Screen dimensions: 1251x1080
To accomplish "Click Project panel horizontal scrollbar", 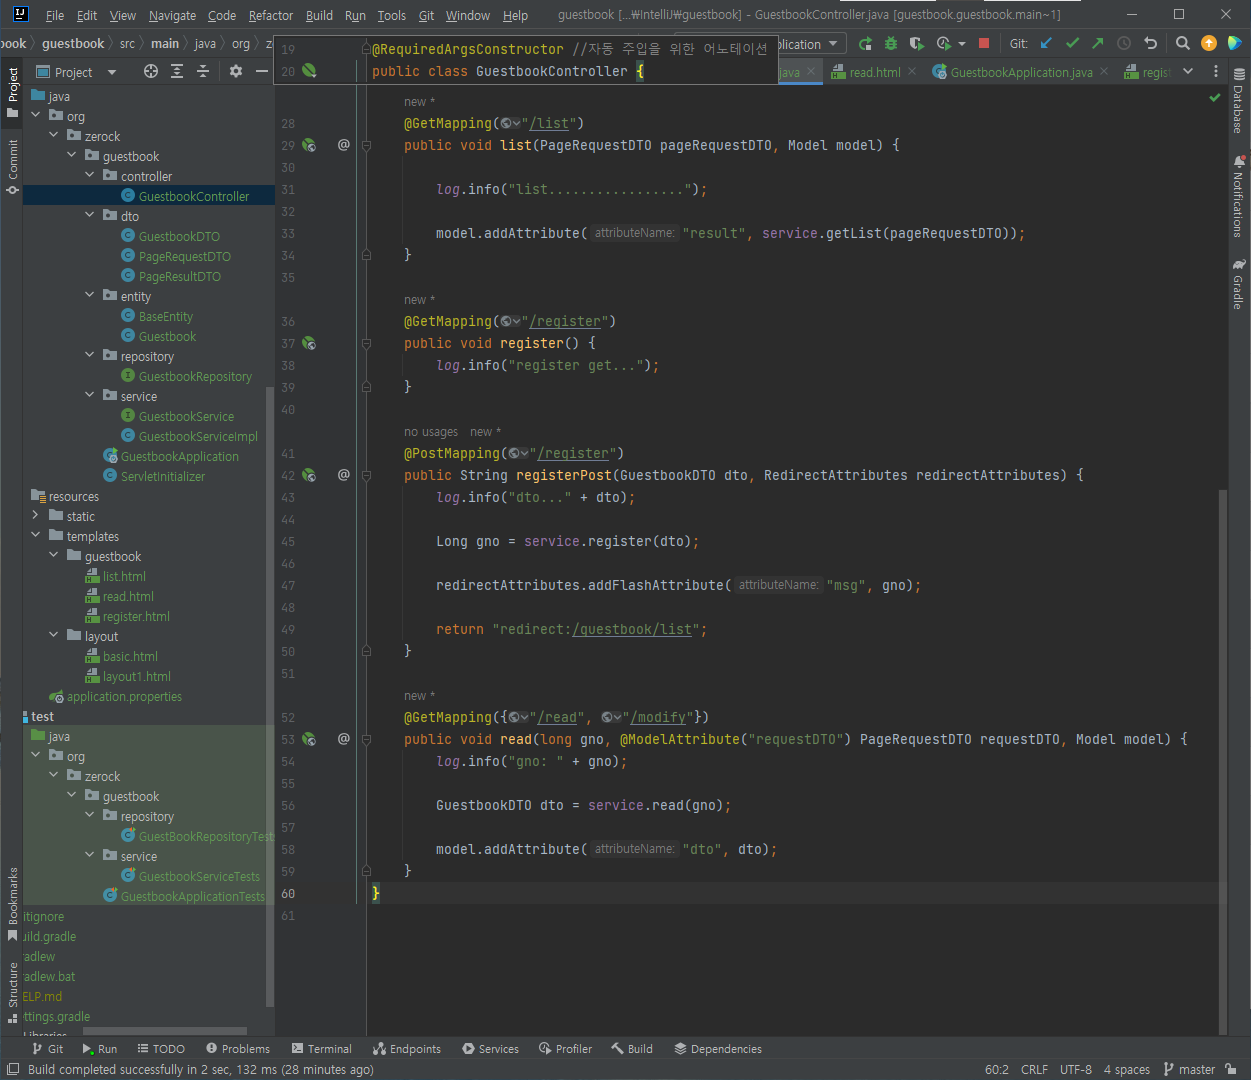I will [x=165, y=1031].
